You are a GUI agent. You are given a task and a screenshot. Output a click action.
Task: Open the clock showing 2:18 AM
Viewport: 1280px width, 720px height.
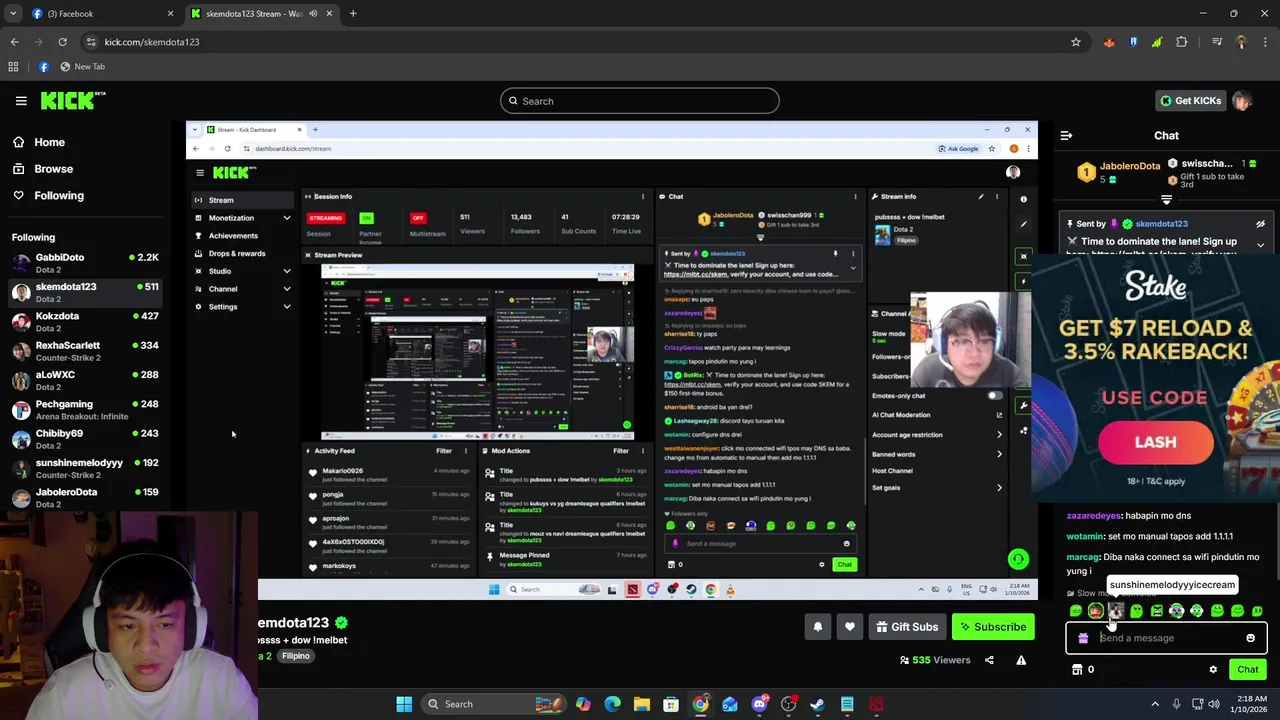tap(1251, 704)
